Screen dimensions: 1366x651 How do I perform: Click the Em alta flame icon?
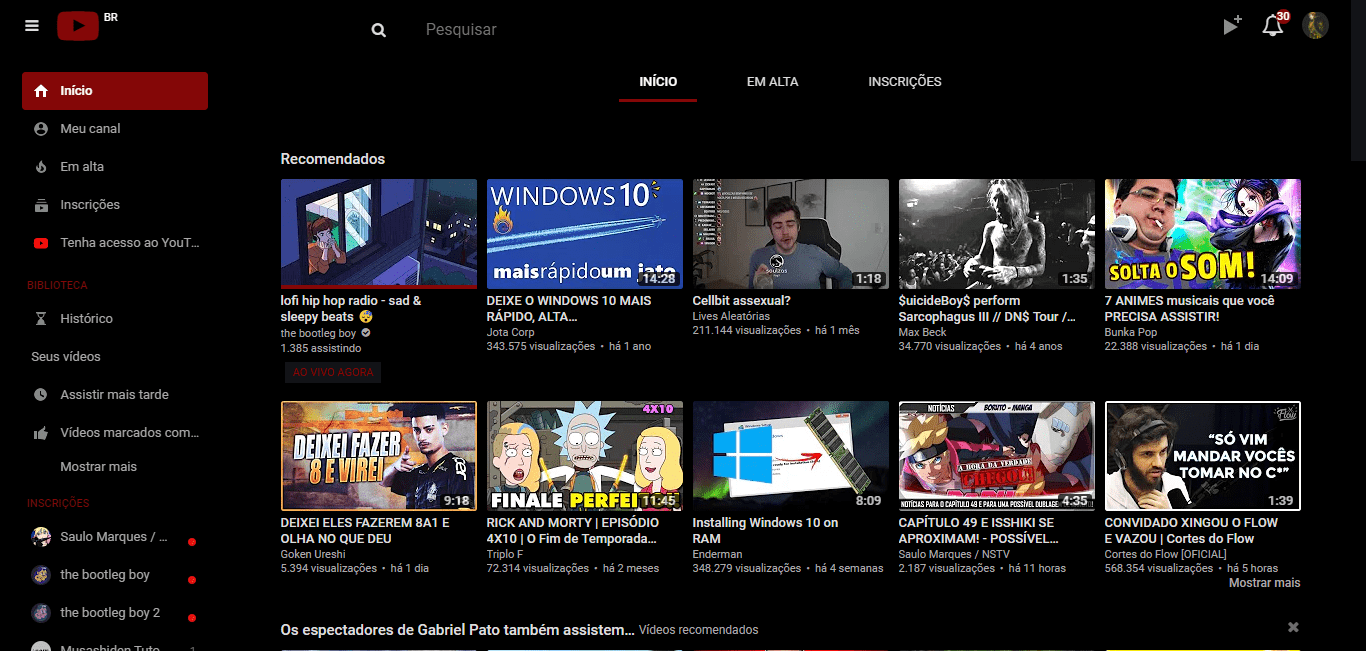[x=41, y=167]
